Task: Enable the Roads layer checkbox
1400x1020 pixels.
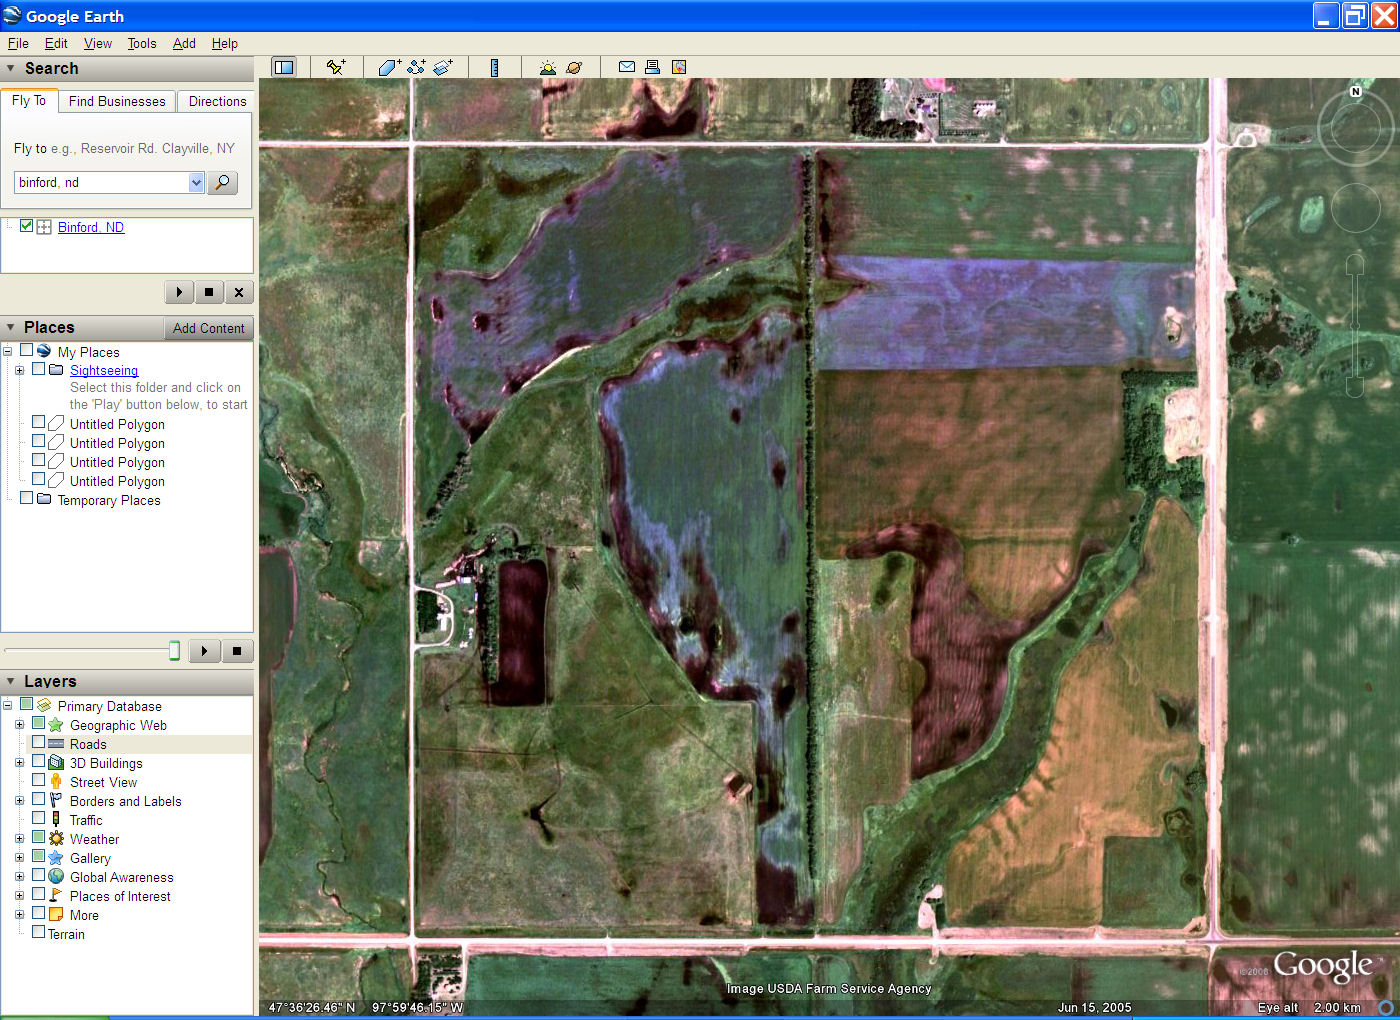Action: (38, 743)
